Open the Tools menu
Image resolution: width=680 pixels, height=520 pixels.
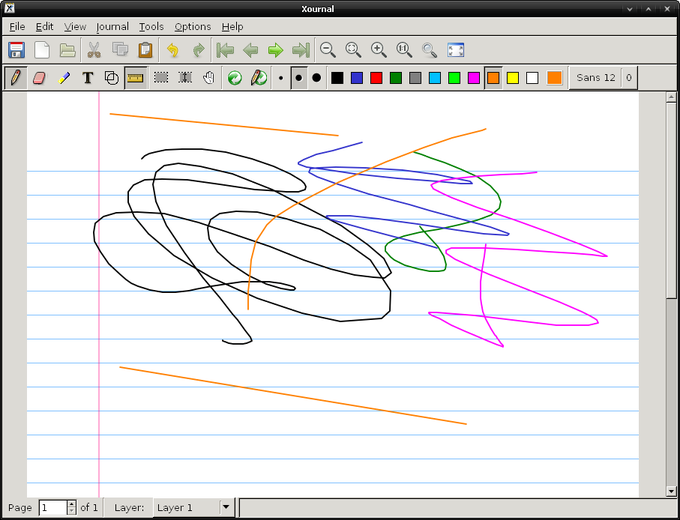pyautogui.click(x=151, y=26)
